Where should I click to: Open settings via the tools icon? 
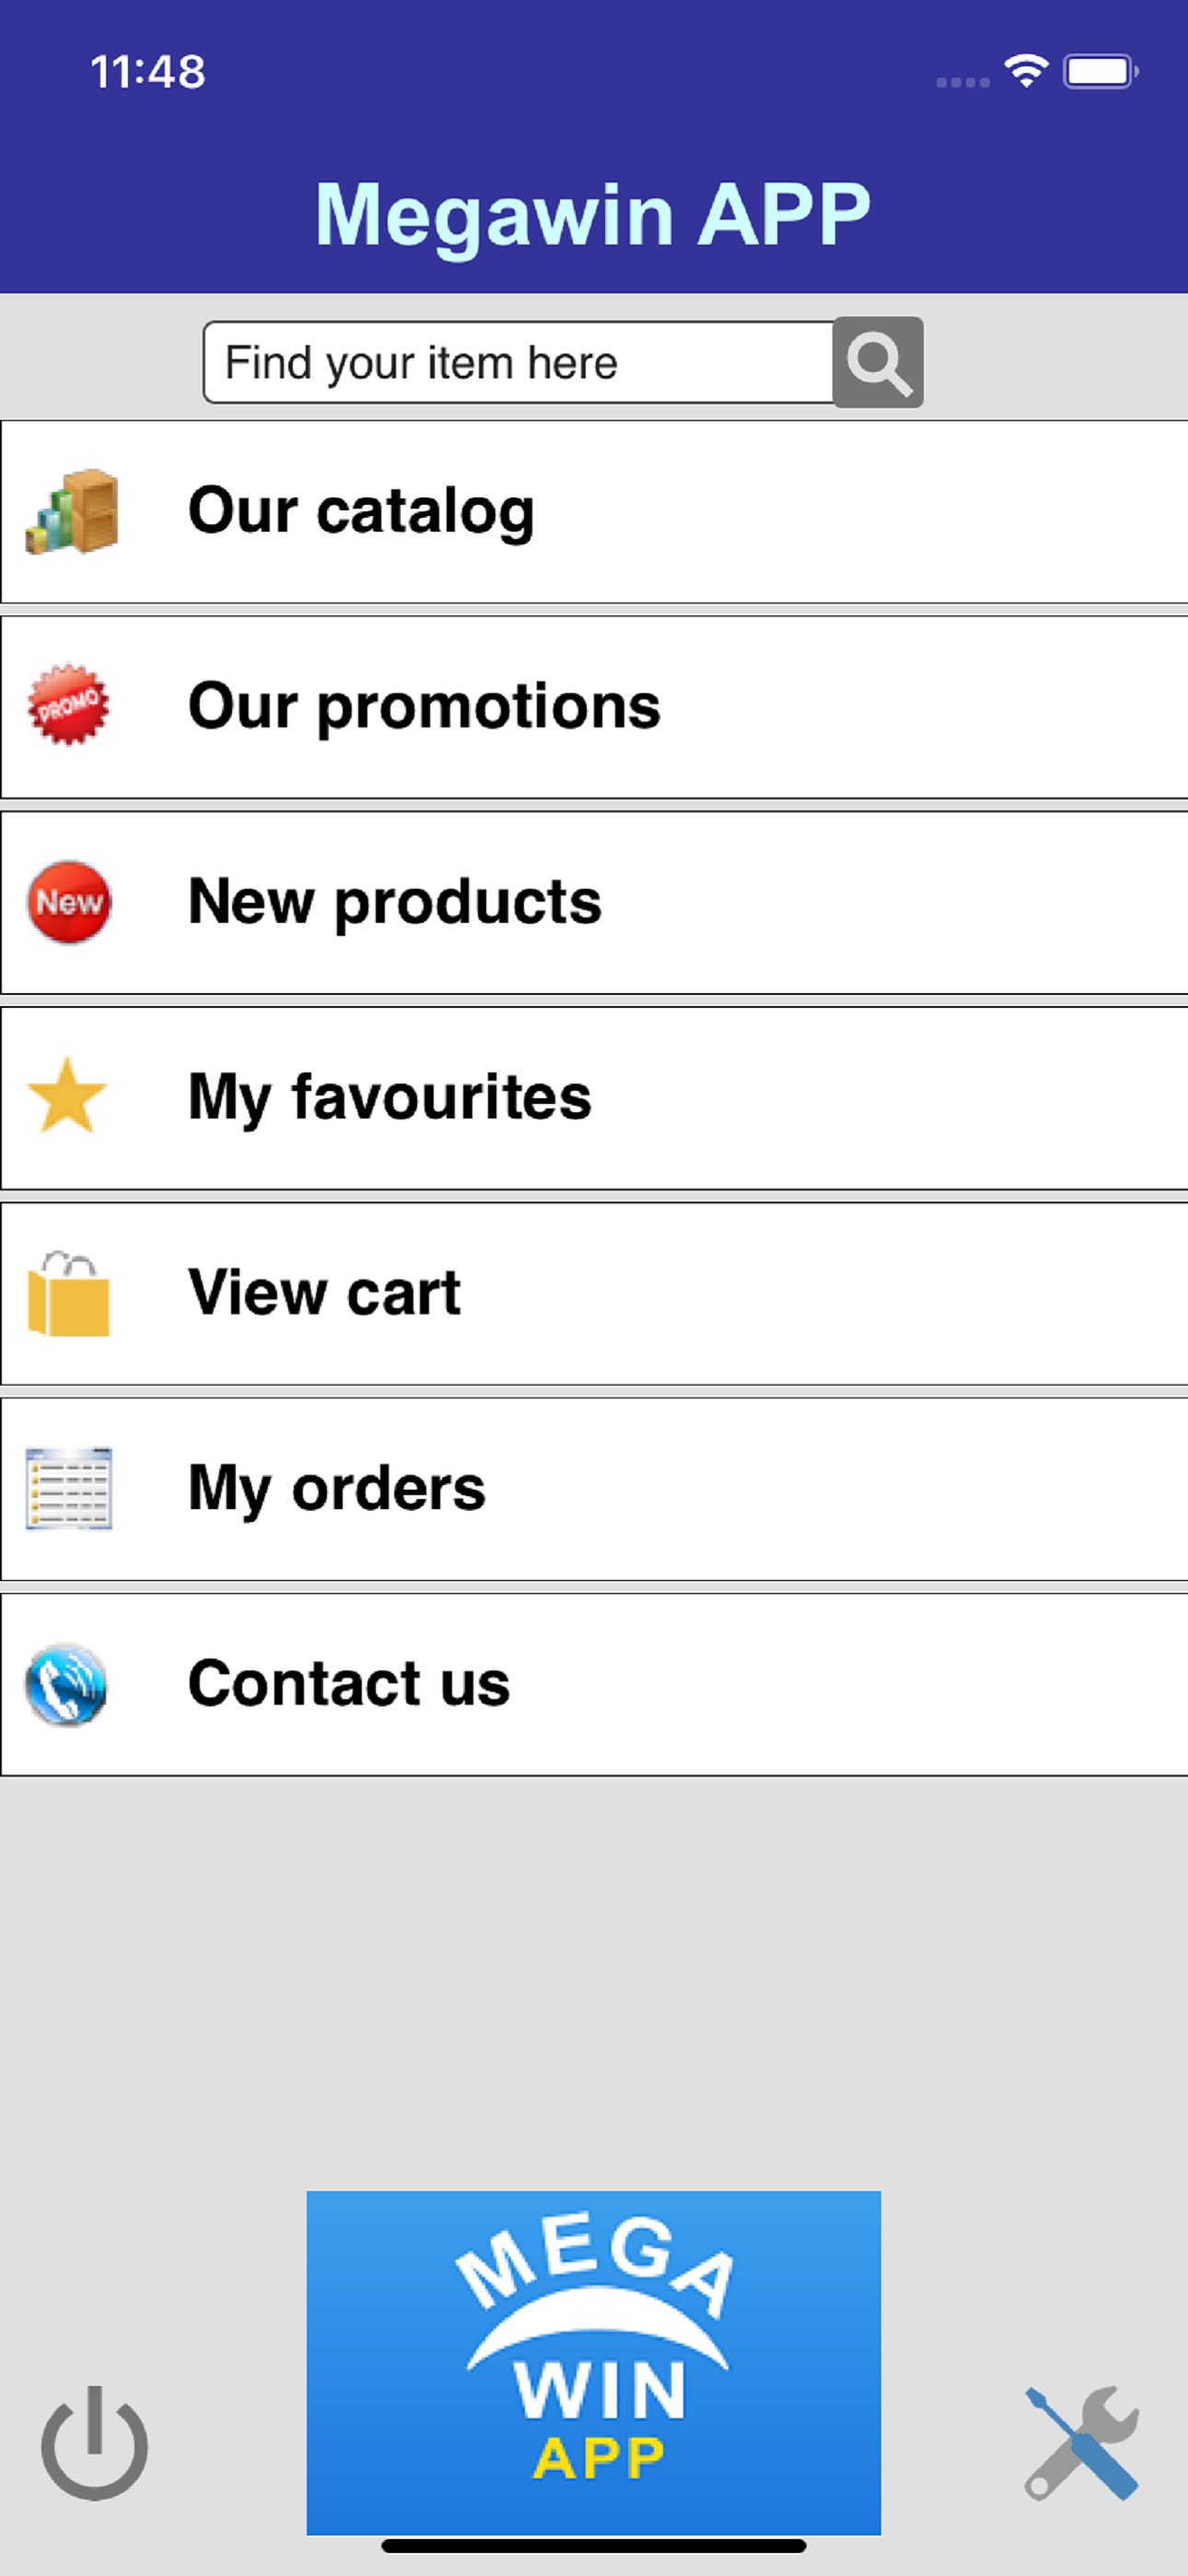coord(1081,2442)
